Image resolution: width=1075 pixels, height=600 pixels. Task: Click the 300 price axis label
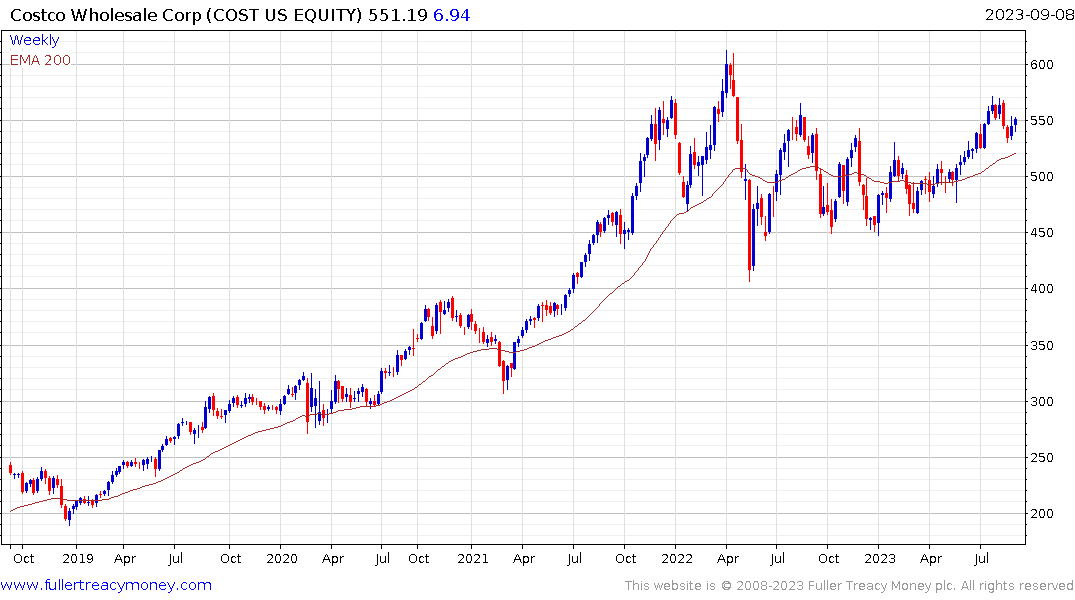click(x=1041, y=402)
